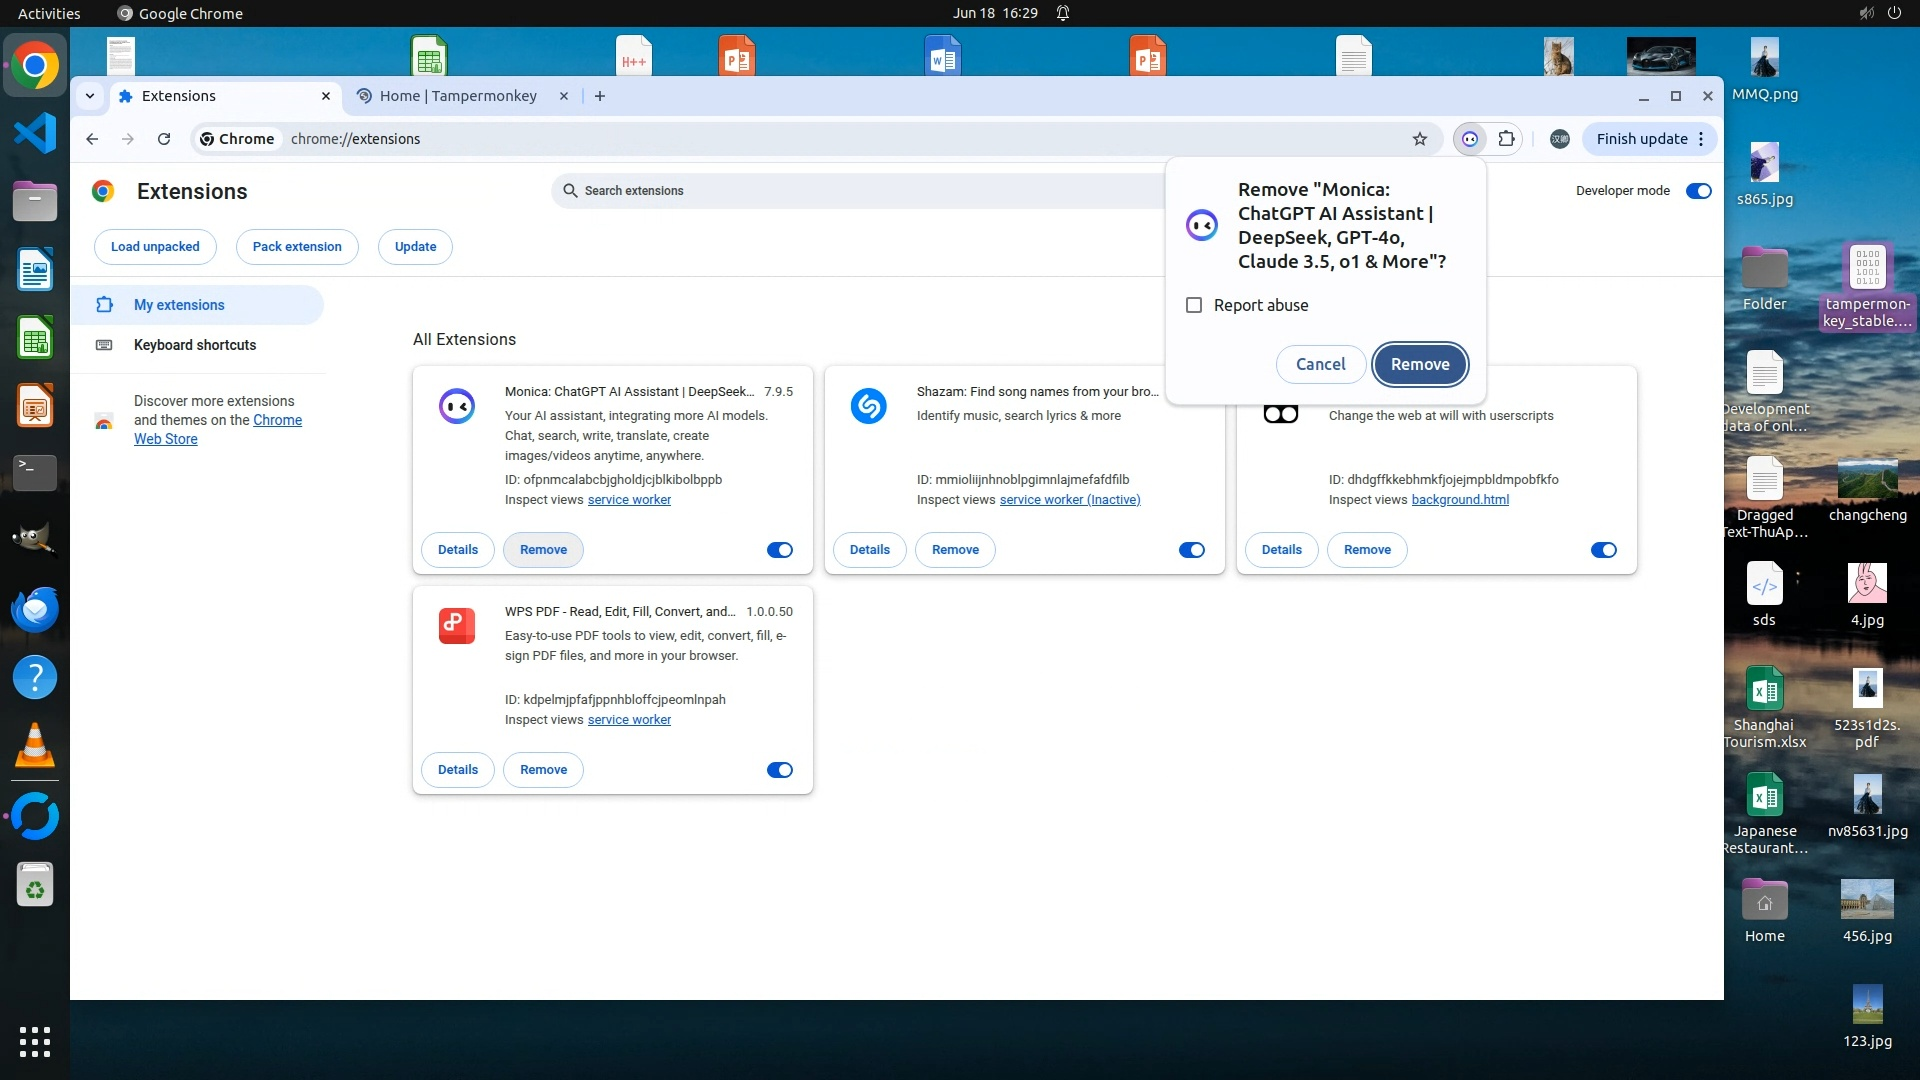Disable the Shazam extension toggle
Screen dimensions: 1920x1080
pos(1191,550)
